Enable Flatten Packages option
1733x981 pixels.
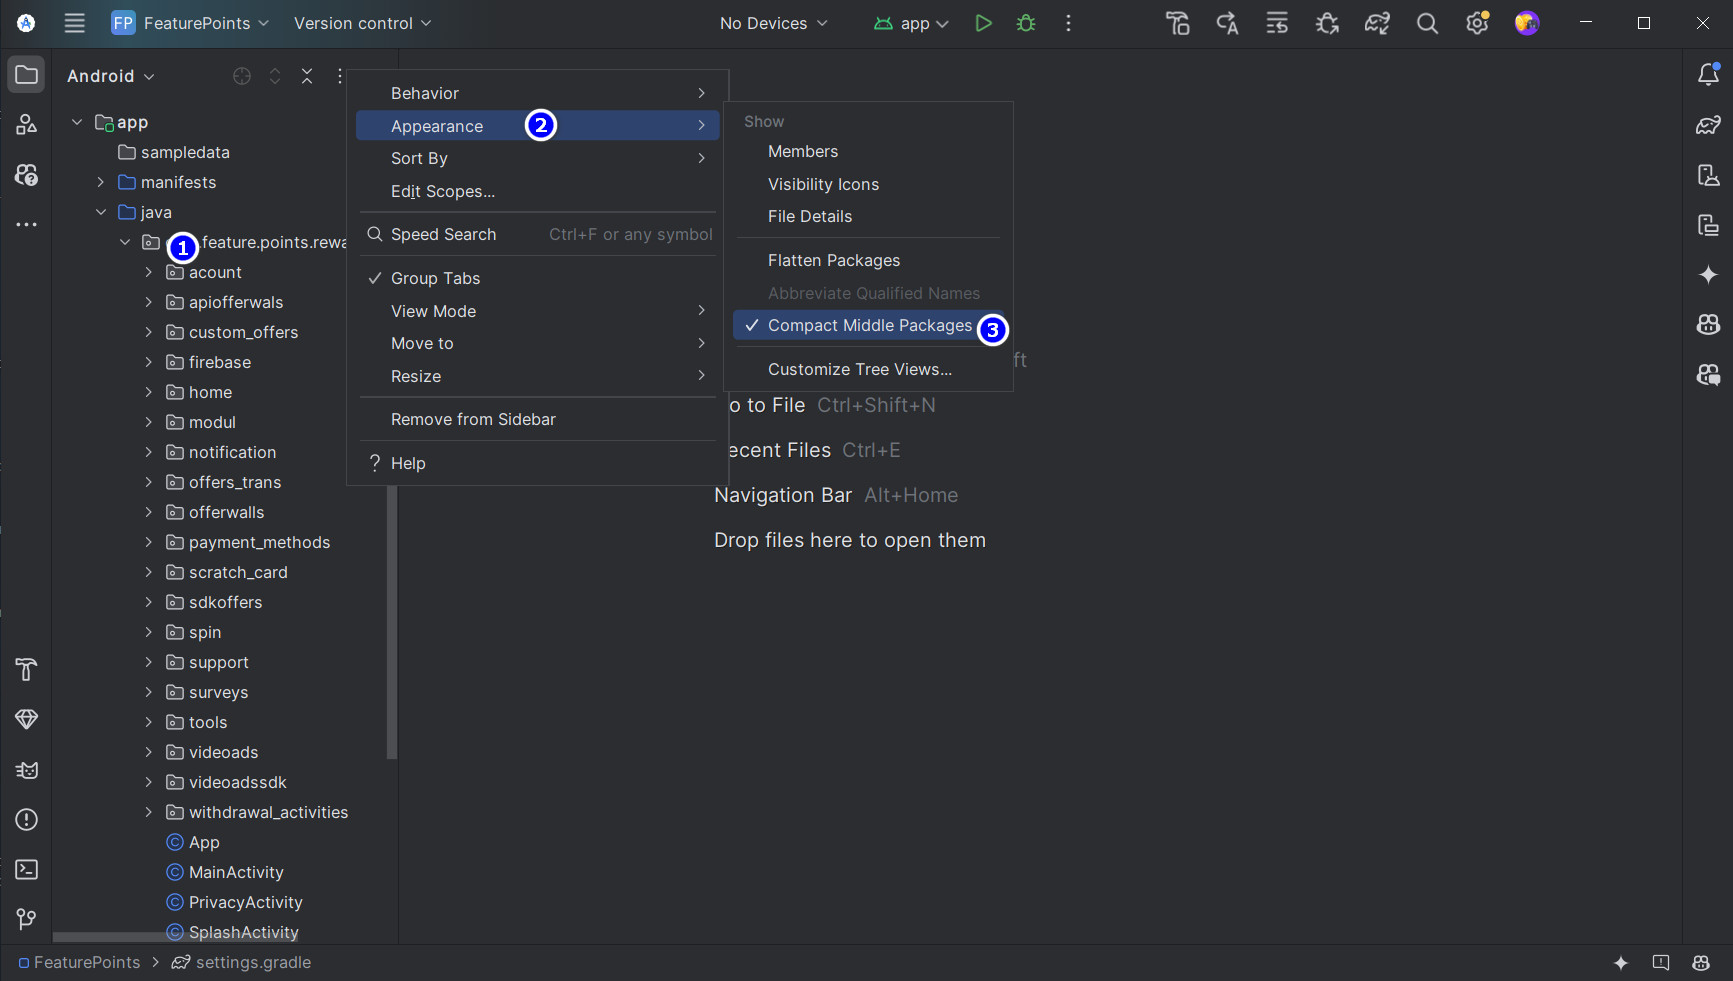point(833,260)
